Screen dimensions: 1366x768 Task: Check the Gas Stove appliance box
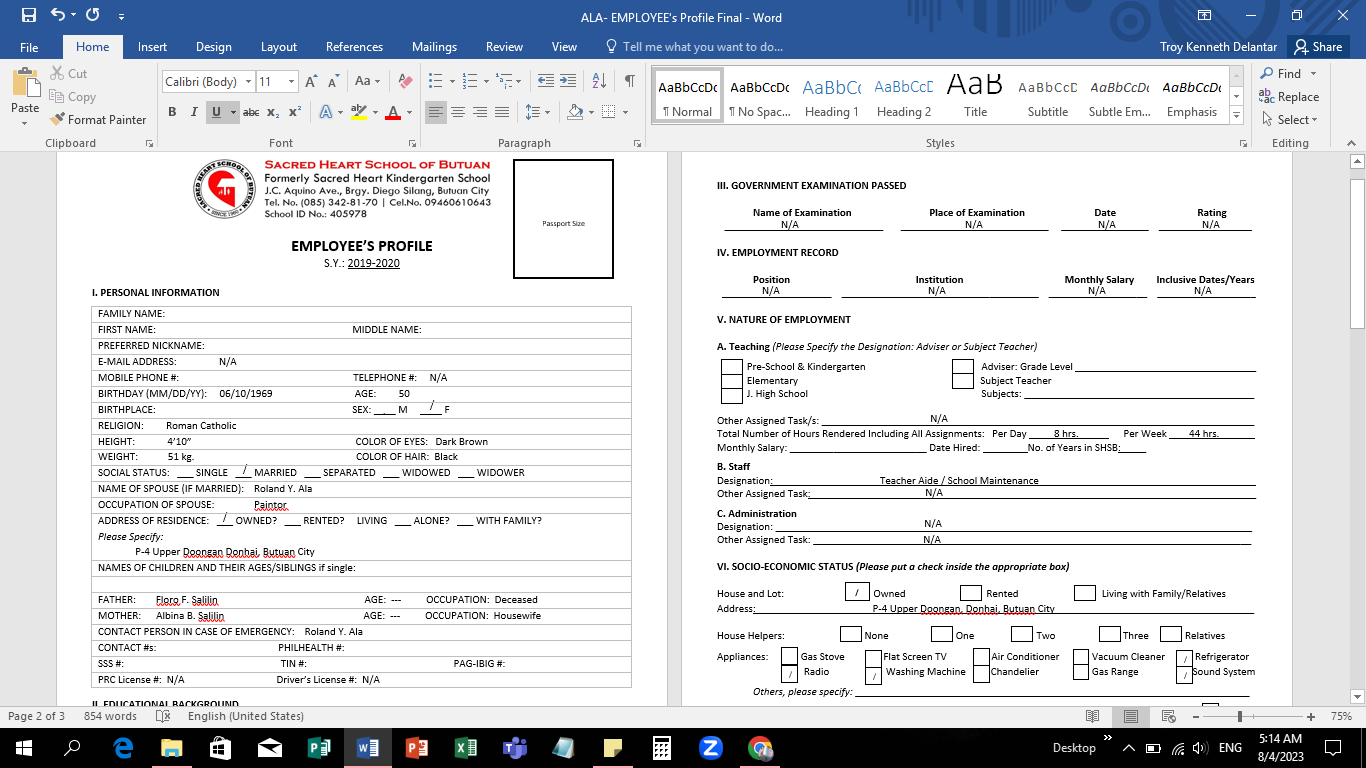[788, 657]
